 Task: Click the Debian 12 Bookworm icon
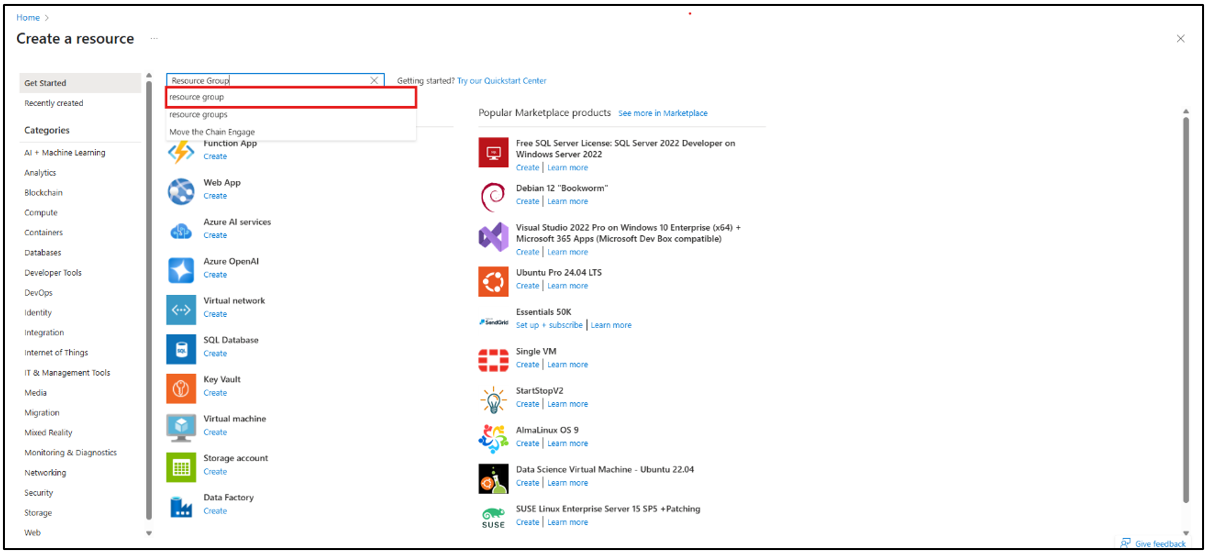tap(494, 196)
